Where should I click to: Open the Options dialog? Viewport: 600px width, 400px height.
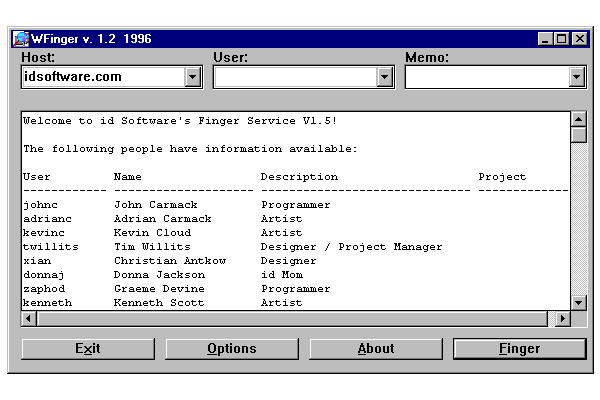click(x=231, y=349)
